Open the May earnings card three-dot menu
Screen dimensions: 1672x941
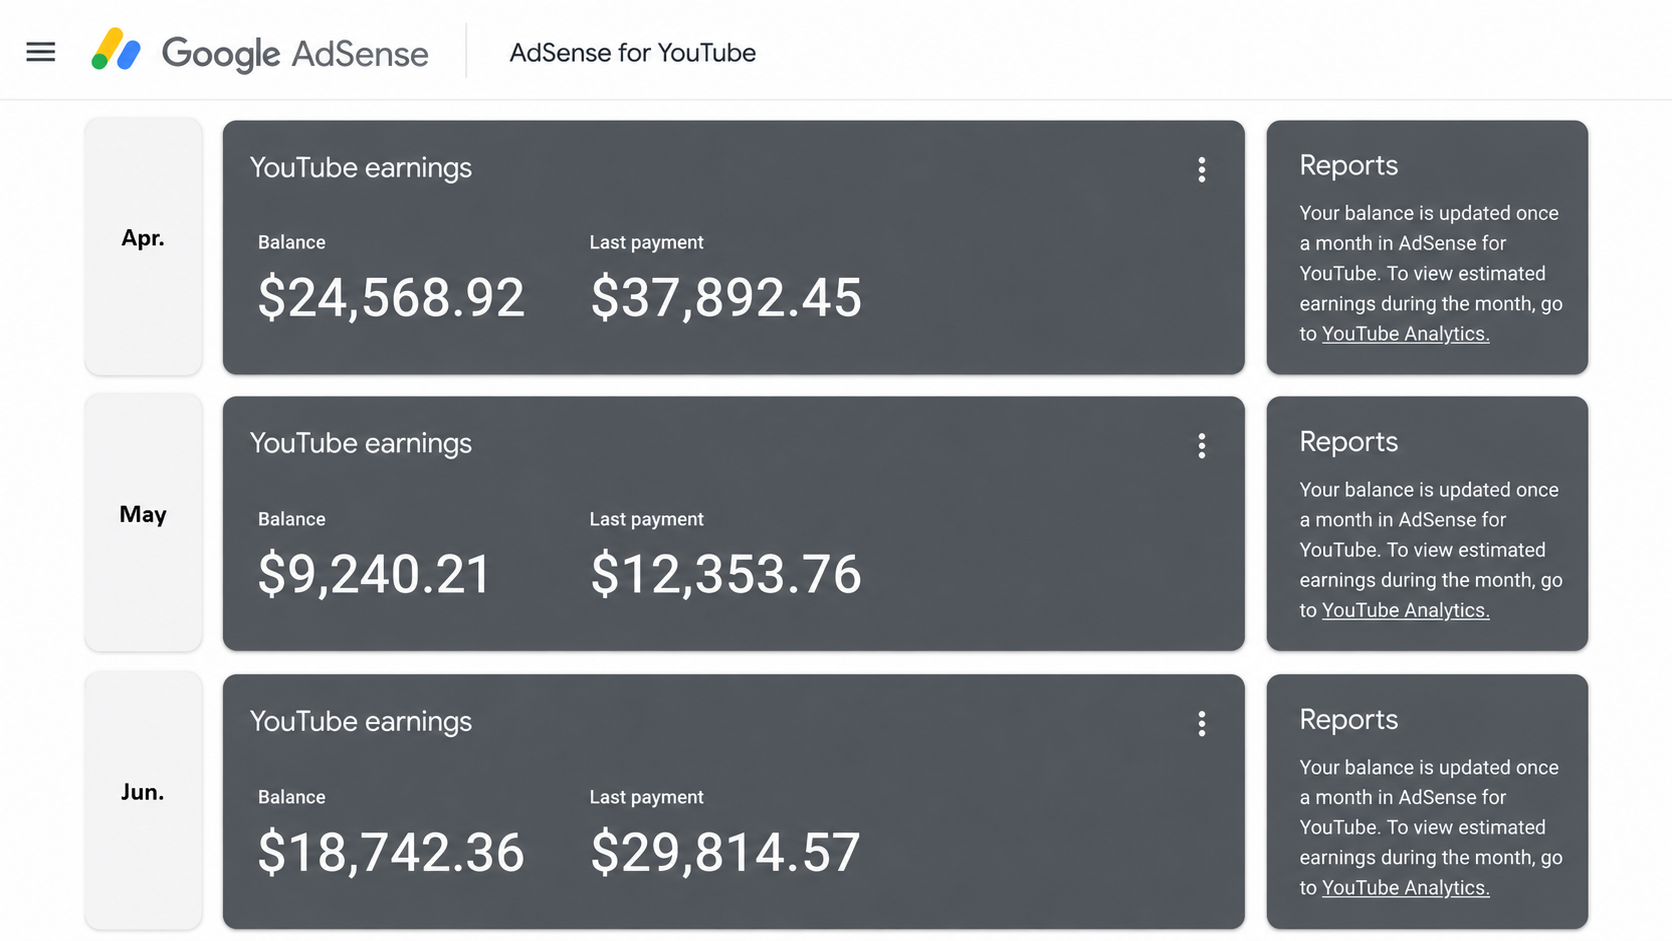(1202, 446)
